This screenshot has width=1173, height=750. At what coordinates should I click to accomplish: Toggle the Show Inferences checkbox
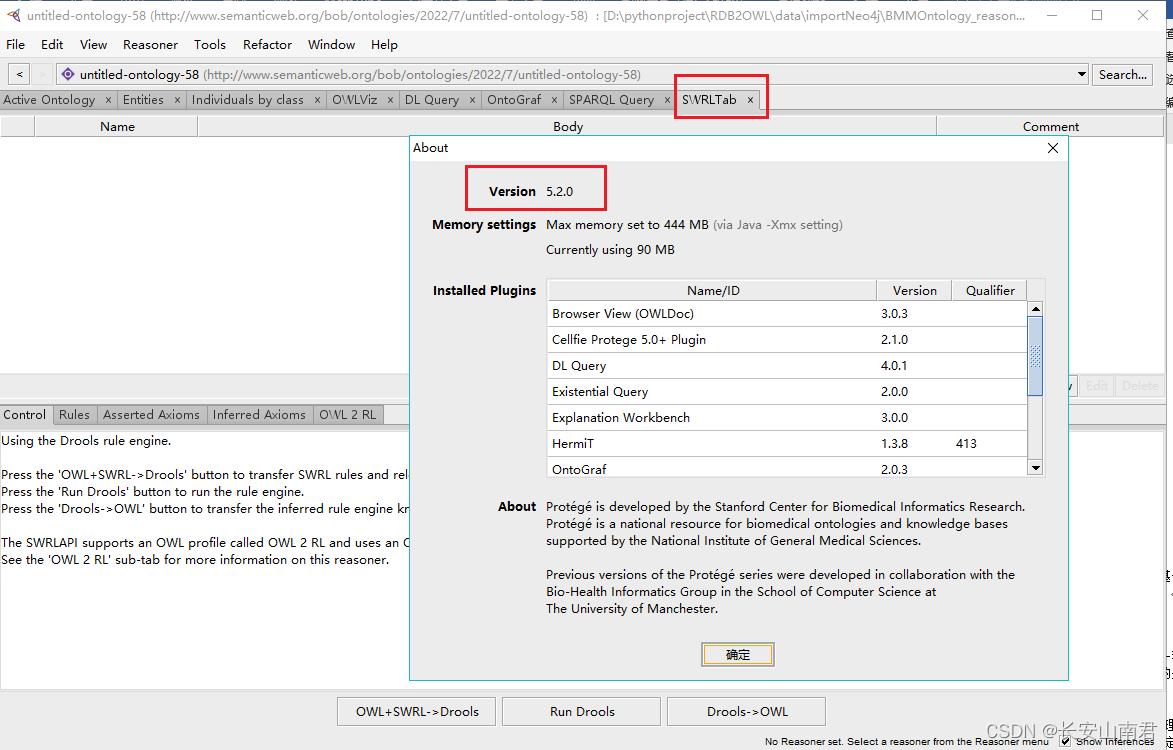pos(1065,741)
